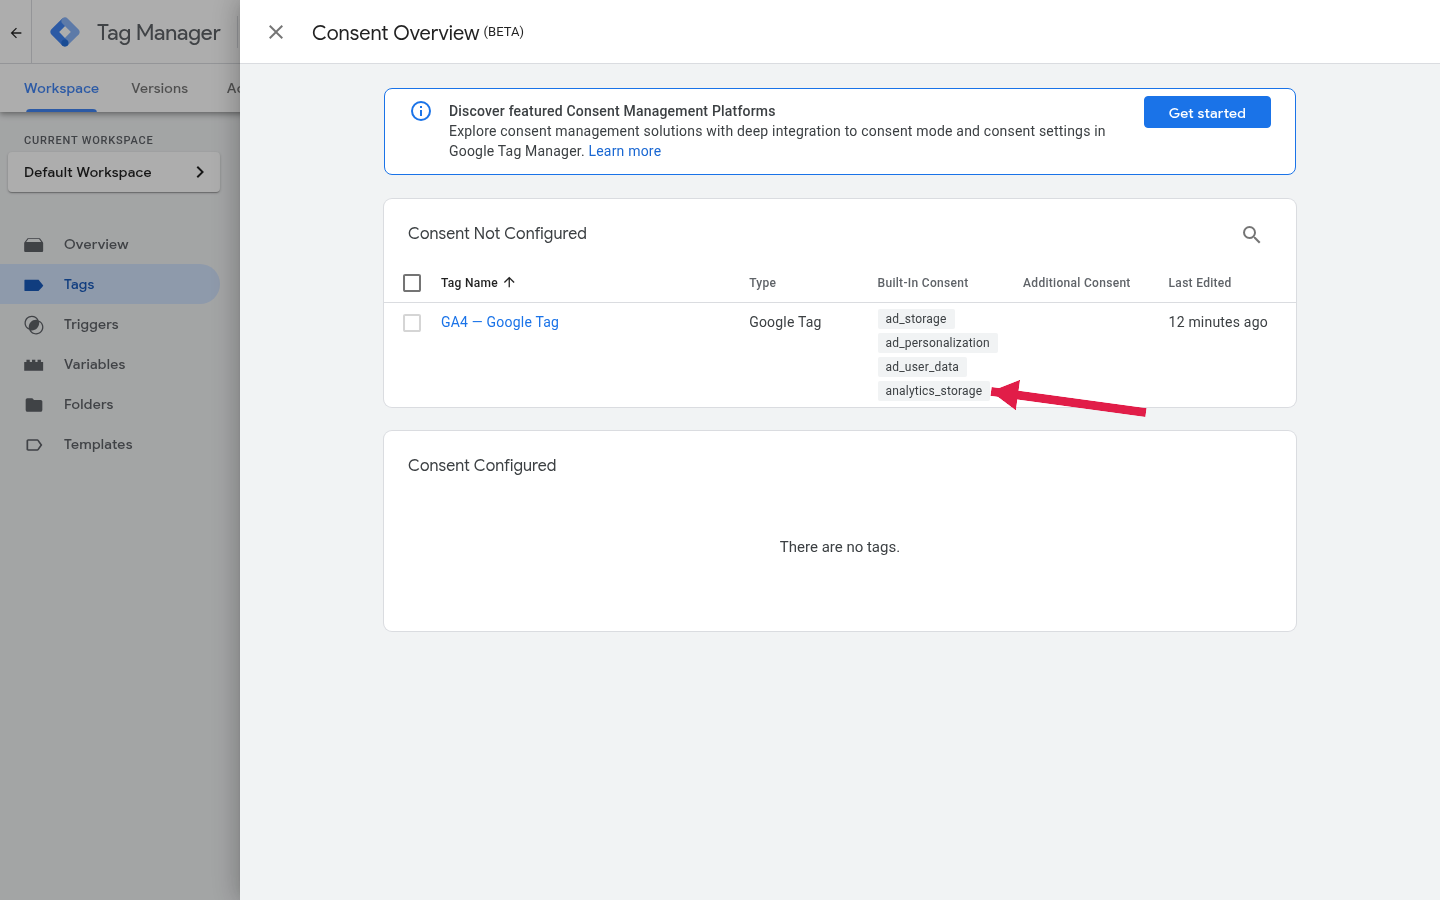Click the Folders sidebar icon
This screenshot has width=1440, height=900.
pyautogui.click(x=34, y=404)
